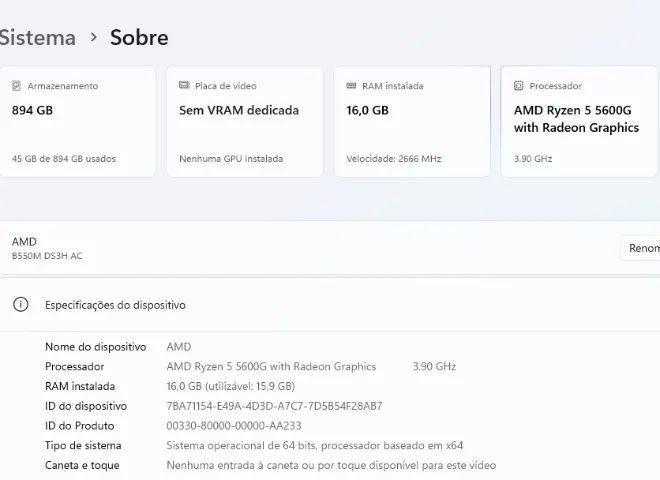Screen dimensions: 660x480
Task: Click the RAM instalada memory icon
Action: coord(351,86)
